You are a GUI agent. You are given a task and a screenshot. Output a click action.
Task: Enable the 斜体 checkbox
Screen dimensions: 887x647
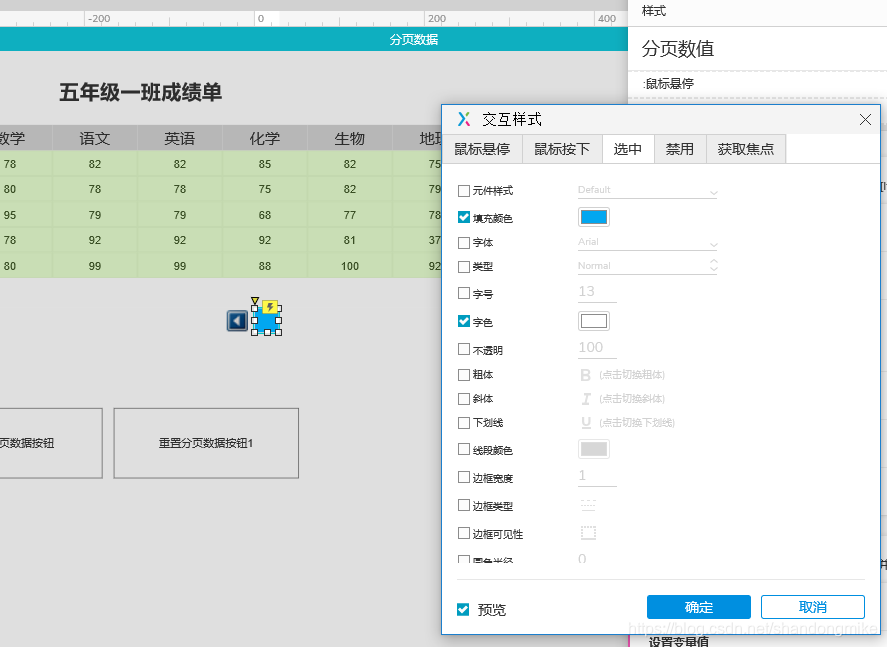(x=464, y=399)
